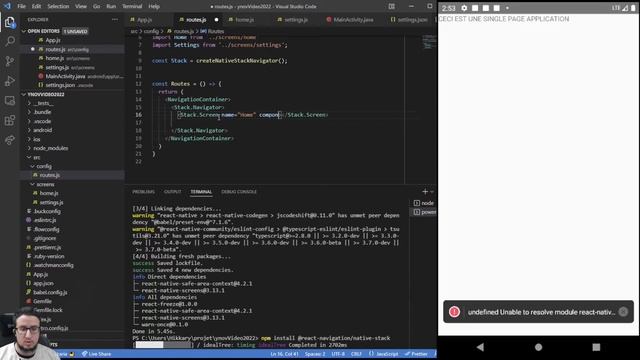Expand the __tests__ folder
Image resolution: width=640 pixels, height=360 pixels.
tap(42, 103)
